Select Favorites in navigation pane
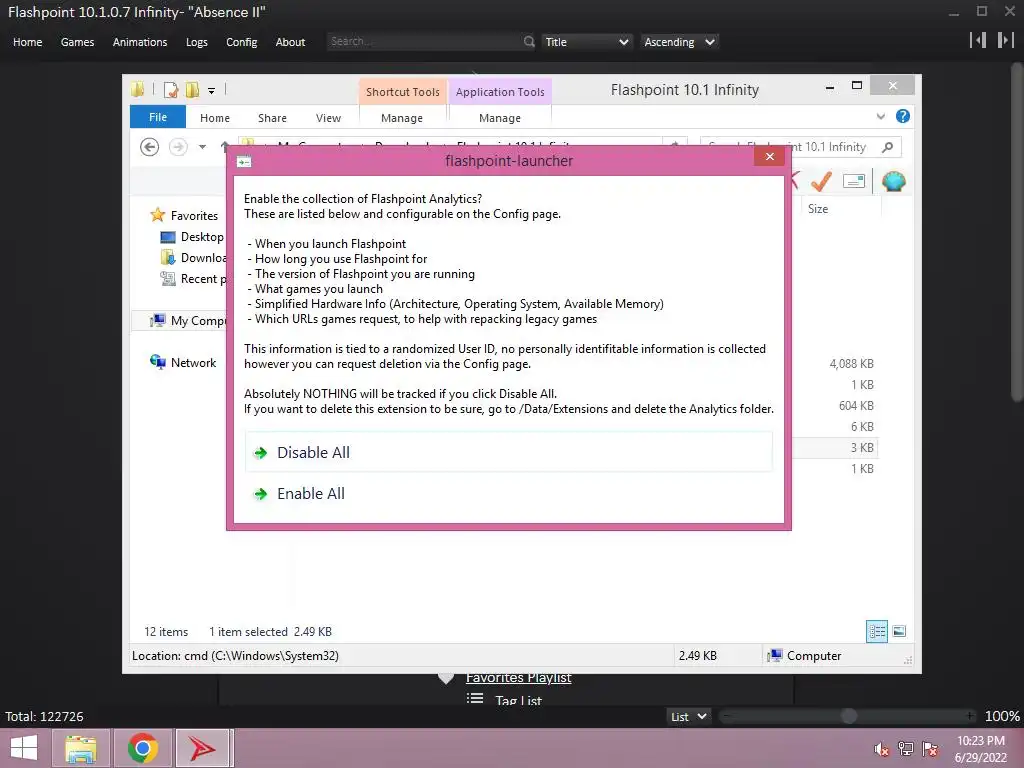The width and height of the screenshot is (1024, 768). [194, 216]
